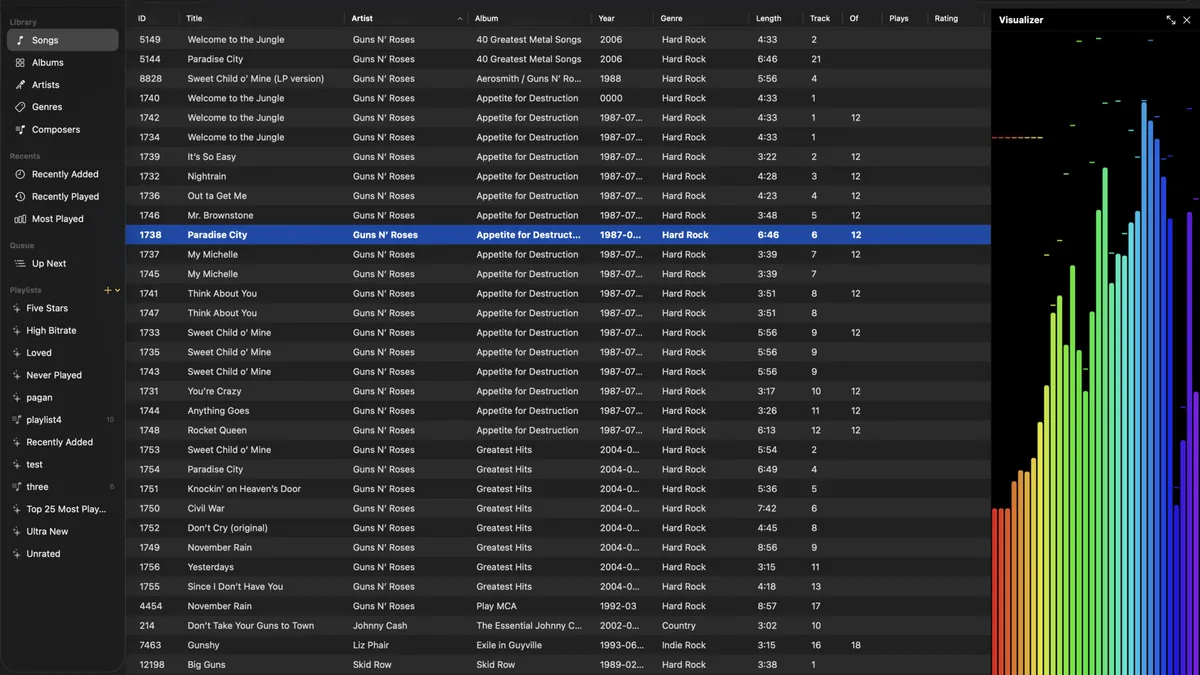
Task: Click the Recently Added clock icon under Recents
Action: 20,174
